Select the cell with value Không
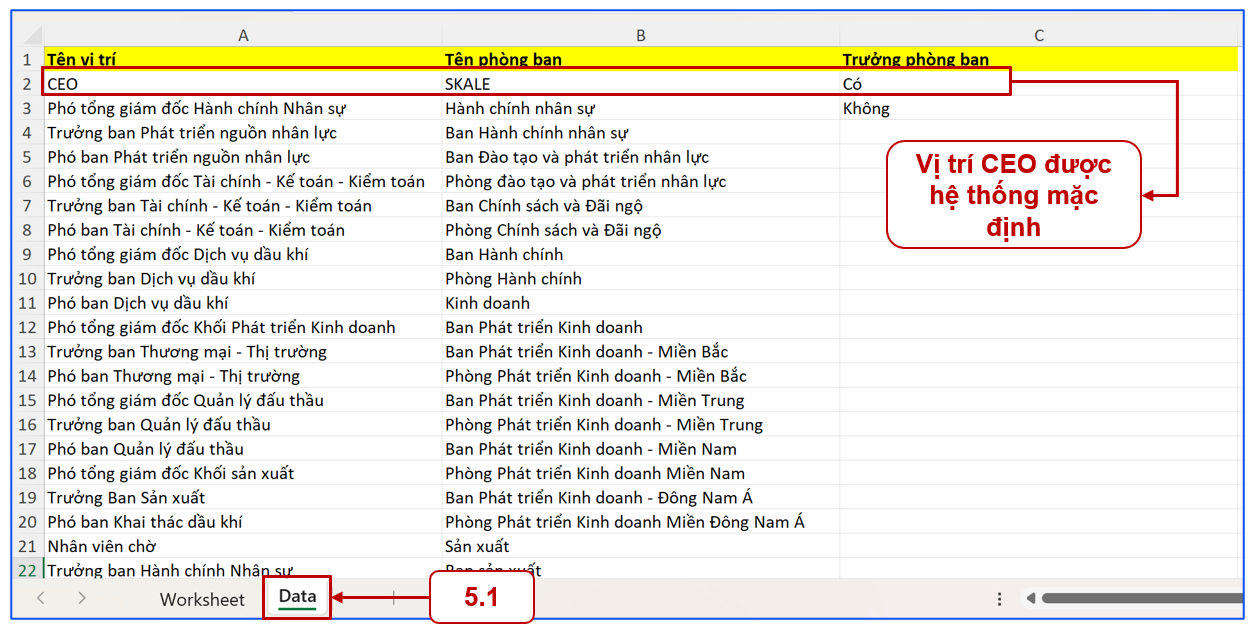Viewport: 1252px width, 627px height. [x=1039, y=109]
